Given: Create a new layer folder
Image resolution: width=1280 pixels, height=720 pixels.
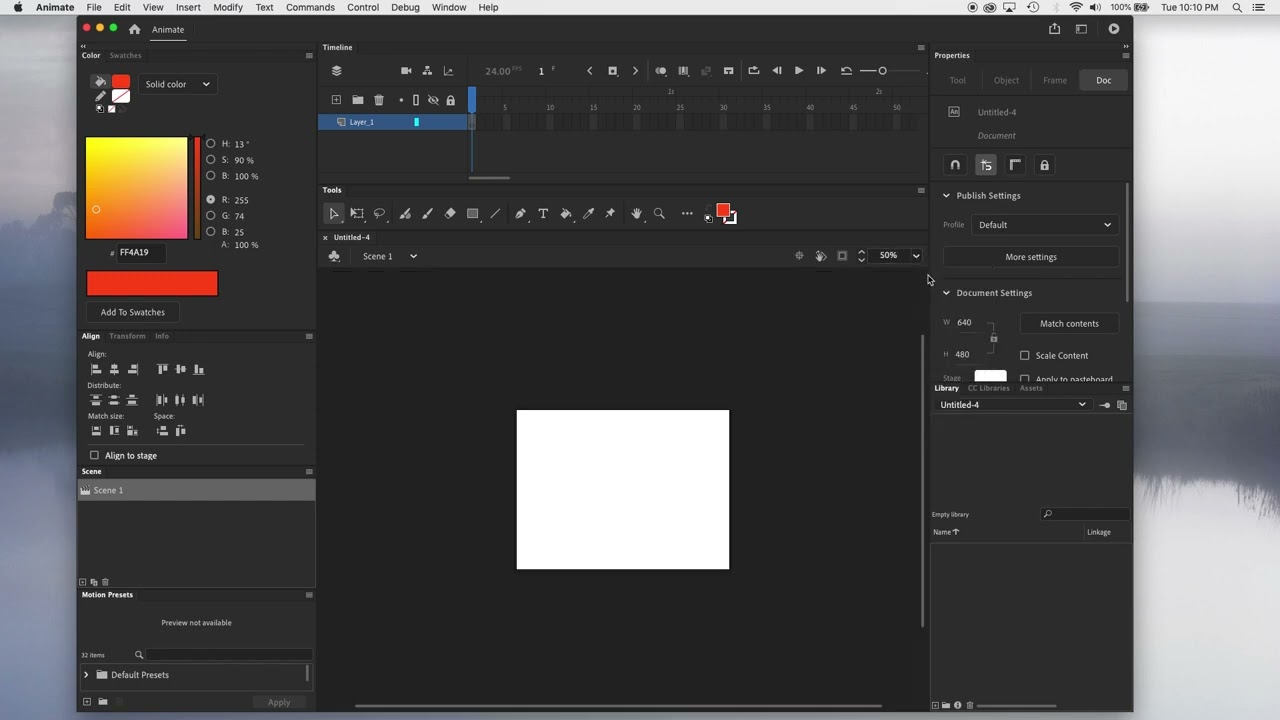Looking at the screenshot, I should coord(357,100).
